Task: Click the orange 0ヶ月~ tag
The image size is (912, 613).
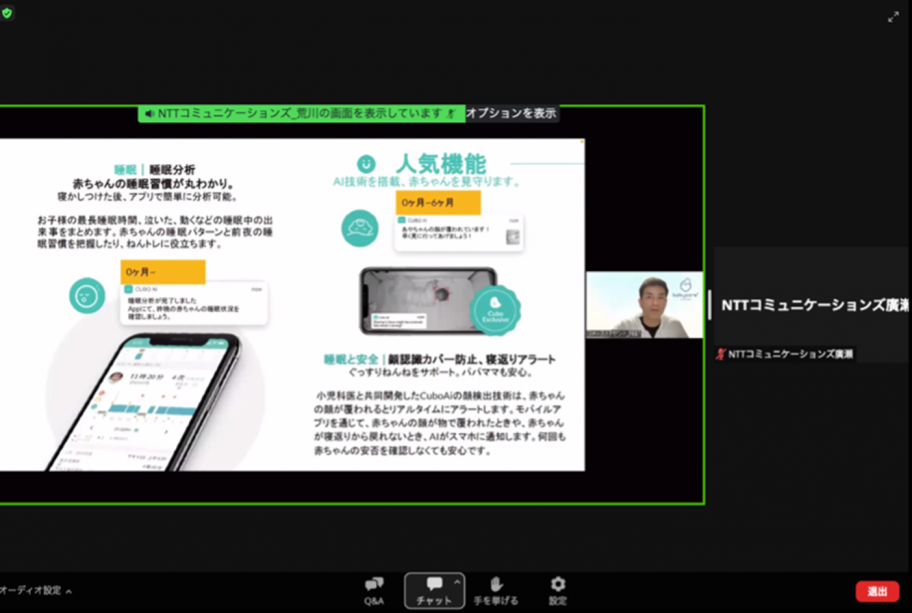Action: 163,272
